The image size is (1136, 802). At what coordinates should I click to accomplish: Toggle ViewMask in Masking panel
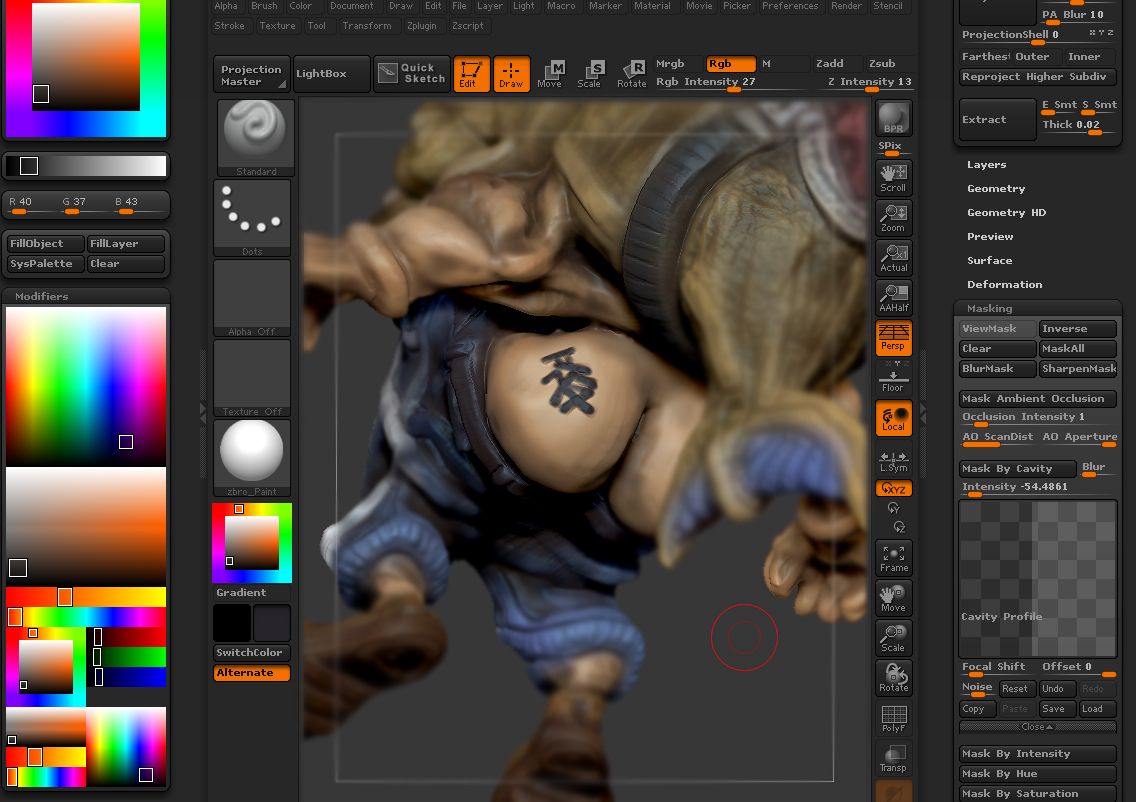tap(998, 329)
